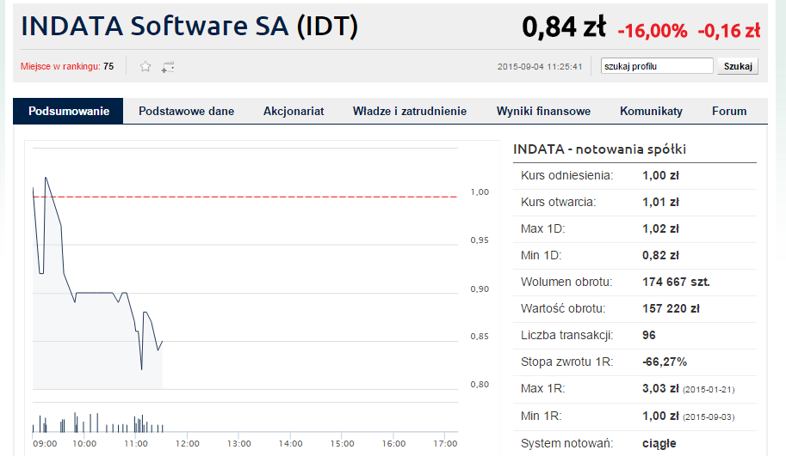The image size is (786, 456).
Task: Click the 0,84 zł current price
Action: 564,28
